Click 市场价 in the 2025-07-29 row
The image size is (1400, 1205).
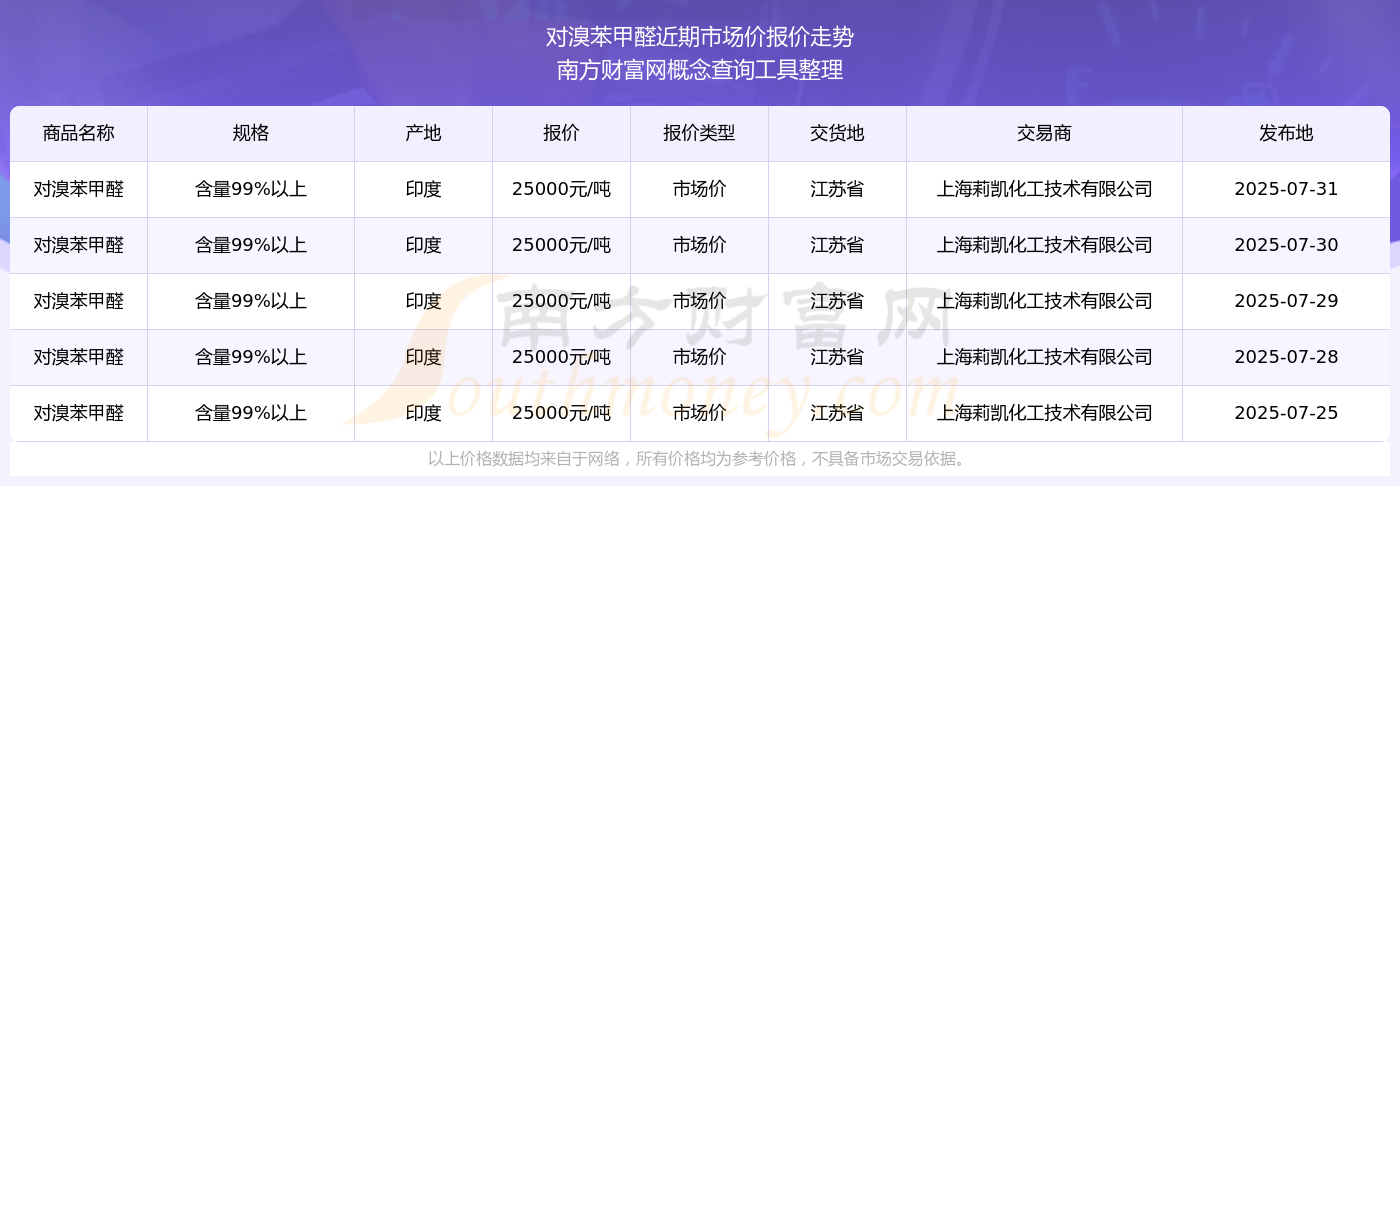700,301
